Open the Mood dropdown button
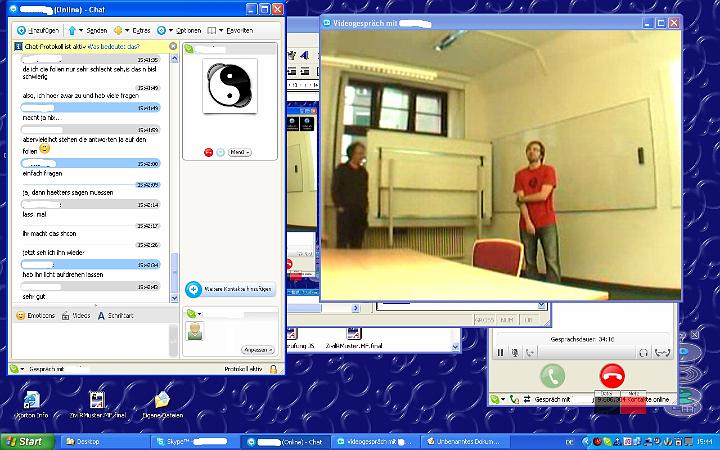The width and height of the screenshot is (720, 450). coord(240,152)
